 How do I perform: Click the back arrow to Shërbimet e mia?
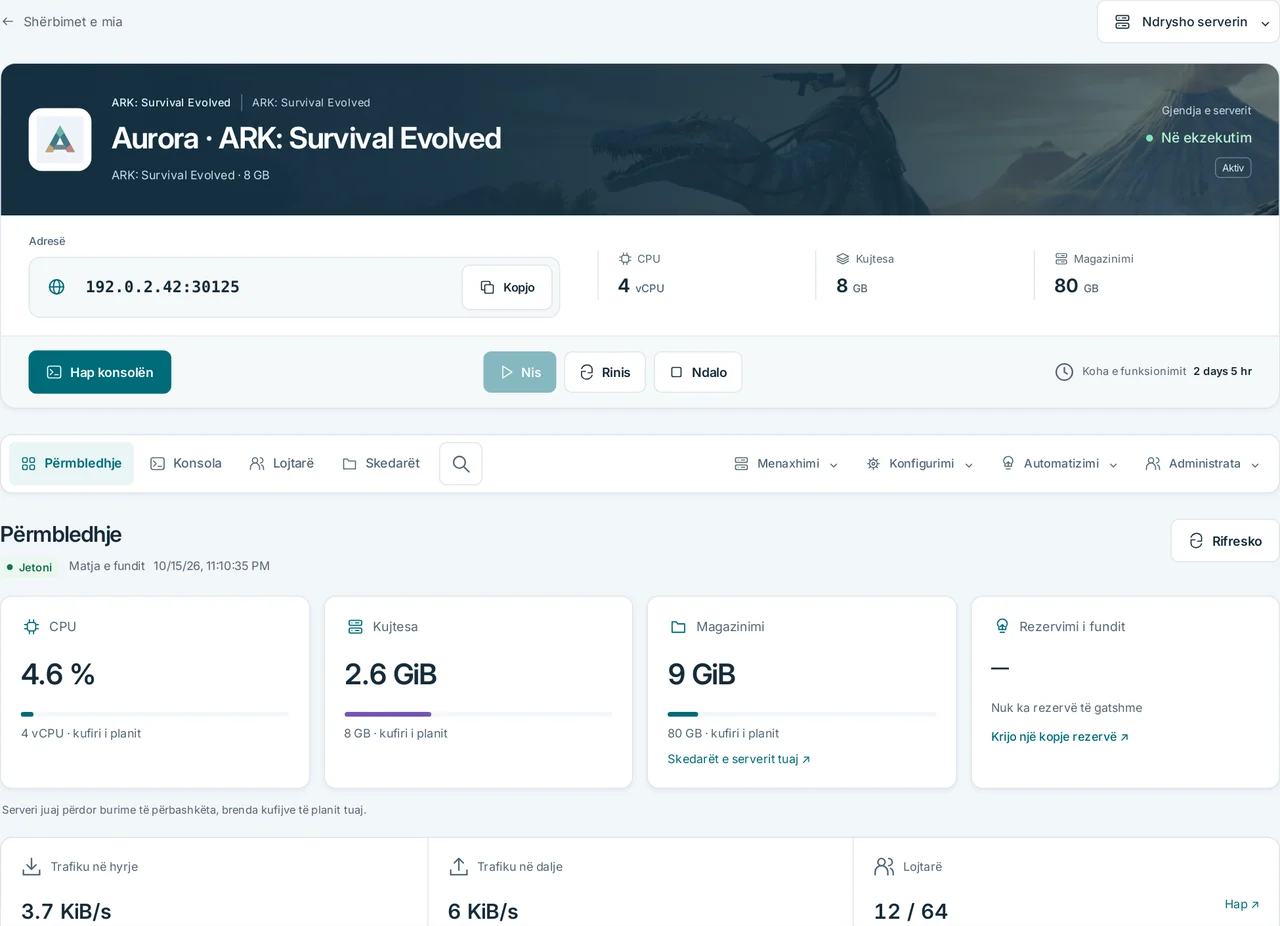coord(8,21)
